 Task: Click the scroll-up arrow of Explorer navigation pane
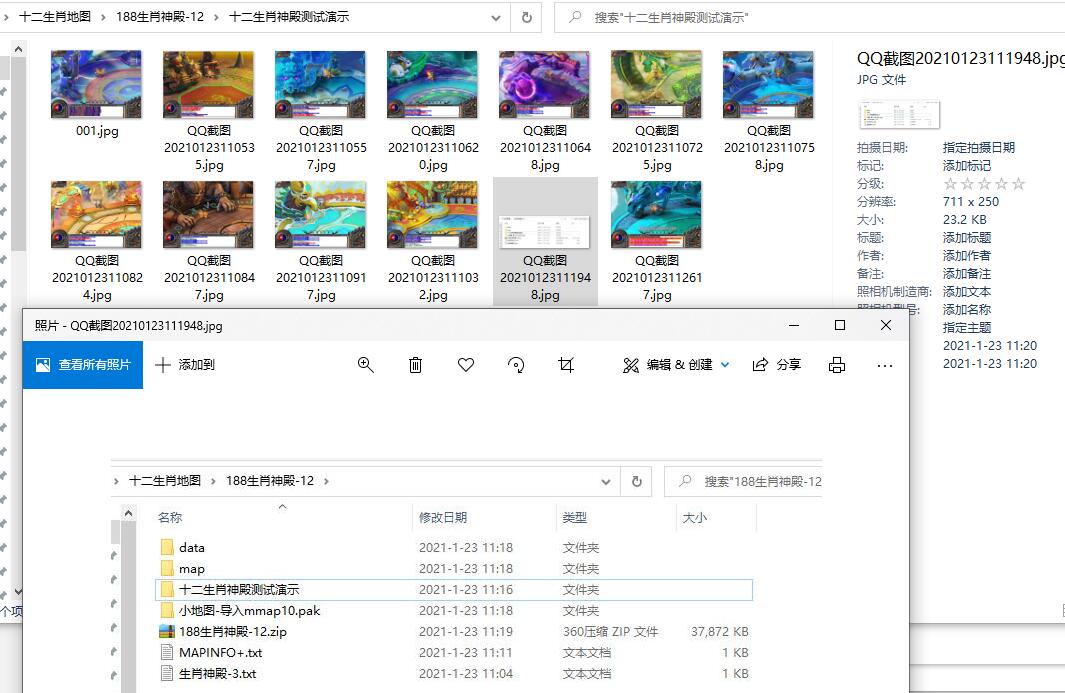(x=18, y=49)
